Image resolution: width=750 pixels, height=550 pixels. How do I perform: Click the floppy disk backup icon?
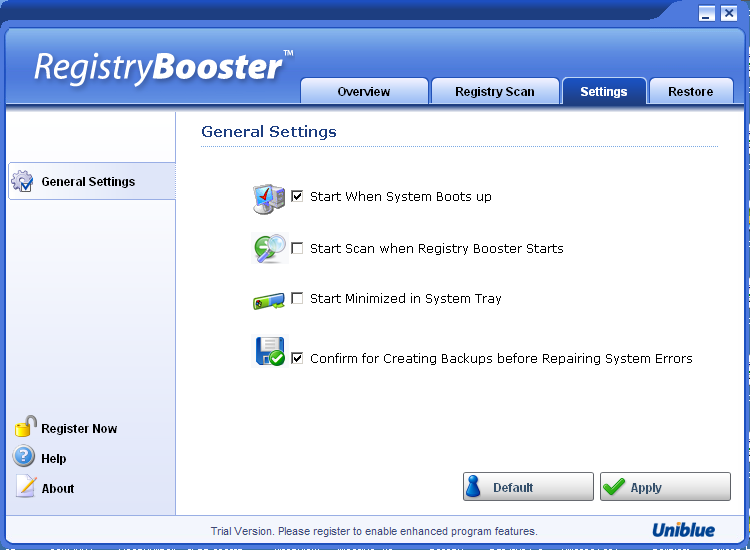(270, 352)
